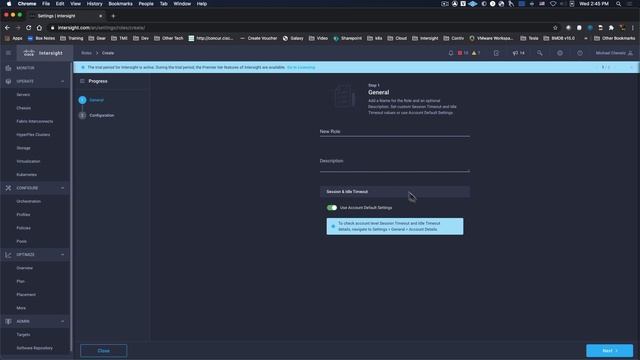Open the hamburger navigation menu icon
Screen dimensions: 640x360
(8, 53)
